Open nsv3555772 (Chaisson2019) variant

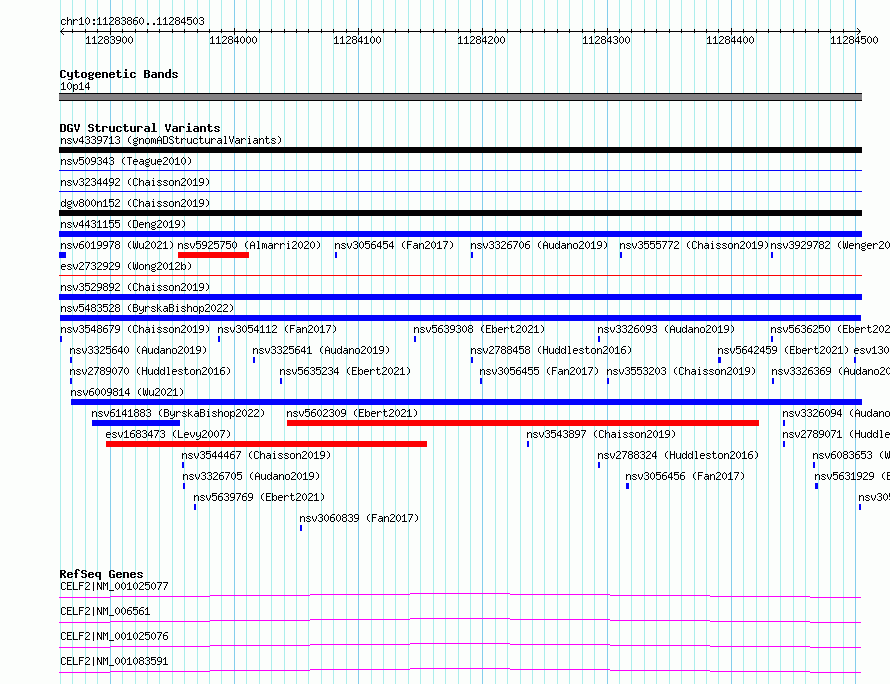pyautogui.click(x=694, y=245)
